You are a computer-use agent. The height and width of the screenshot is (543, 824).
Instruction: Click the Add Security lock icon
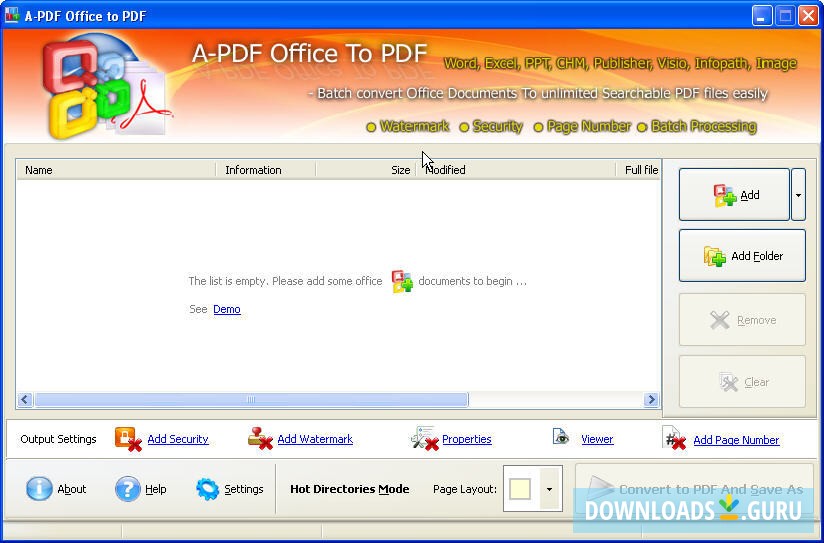pos(128,439)
